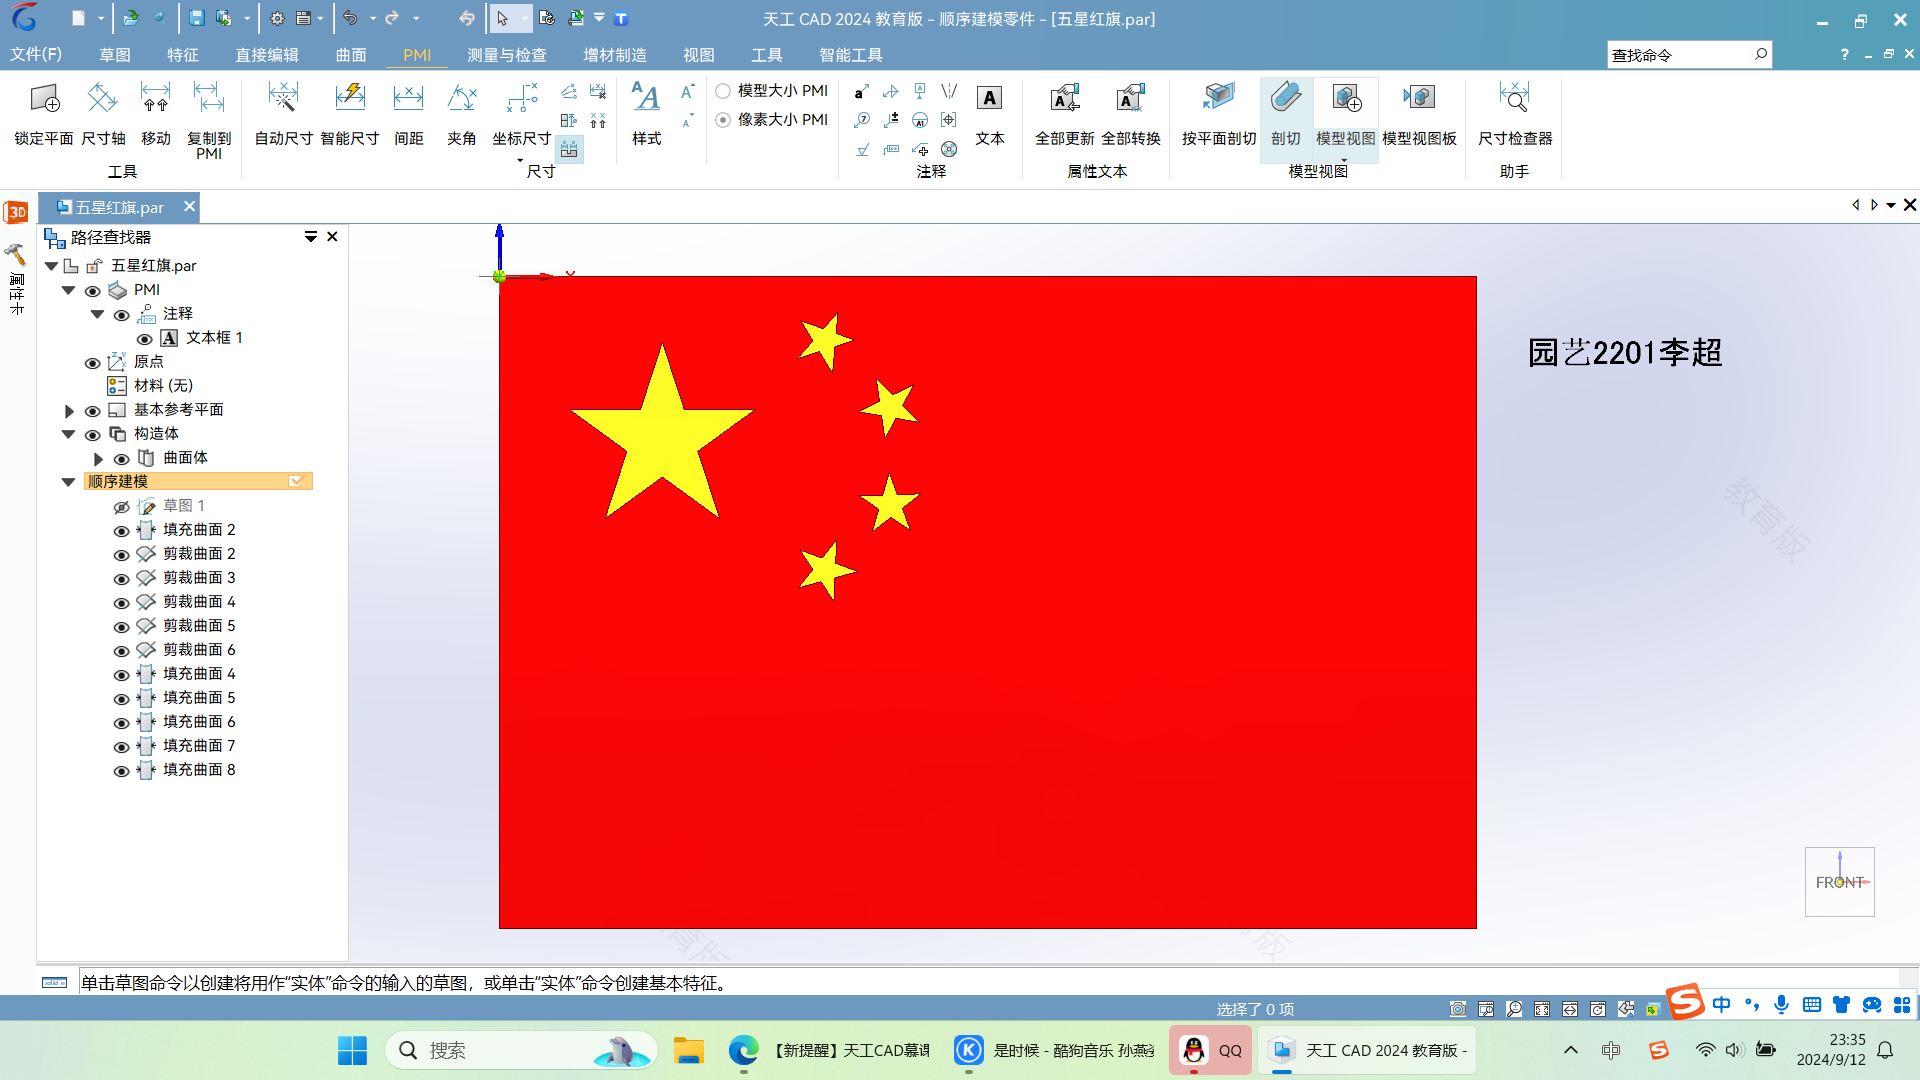Image resolution: width=1920 pixels, height=1080 pixels.
Task: Select 像素大小 PMI radio option
Action: point(723,120)
